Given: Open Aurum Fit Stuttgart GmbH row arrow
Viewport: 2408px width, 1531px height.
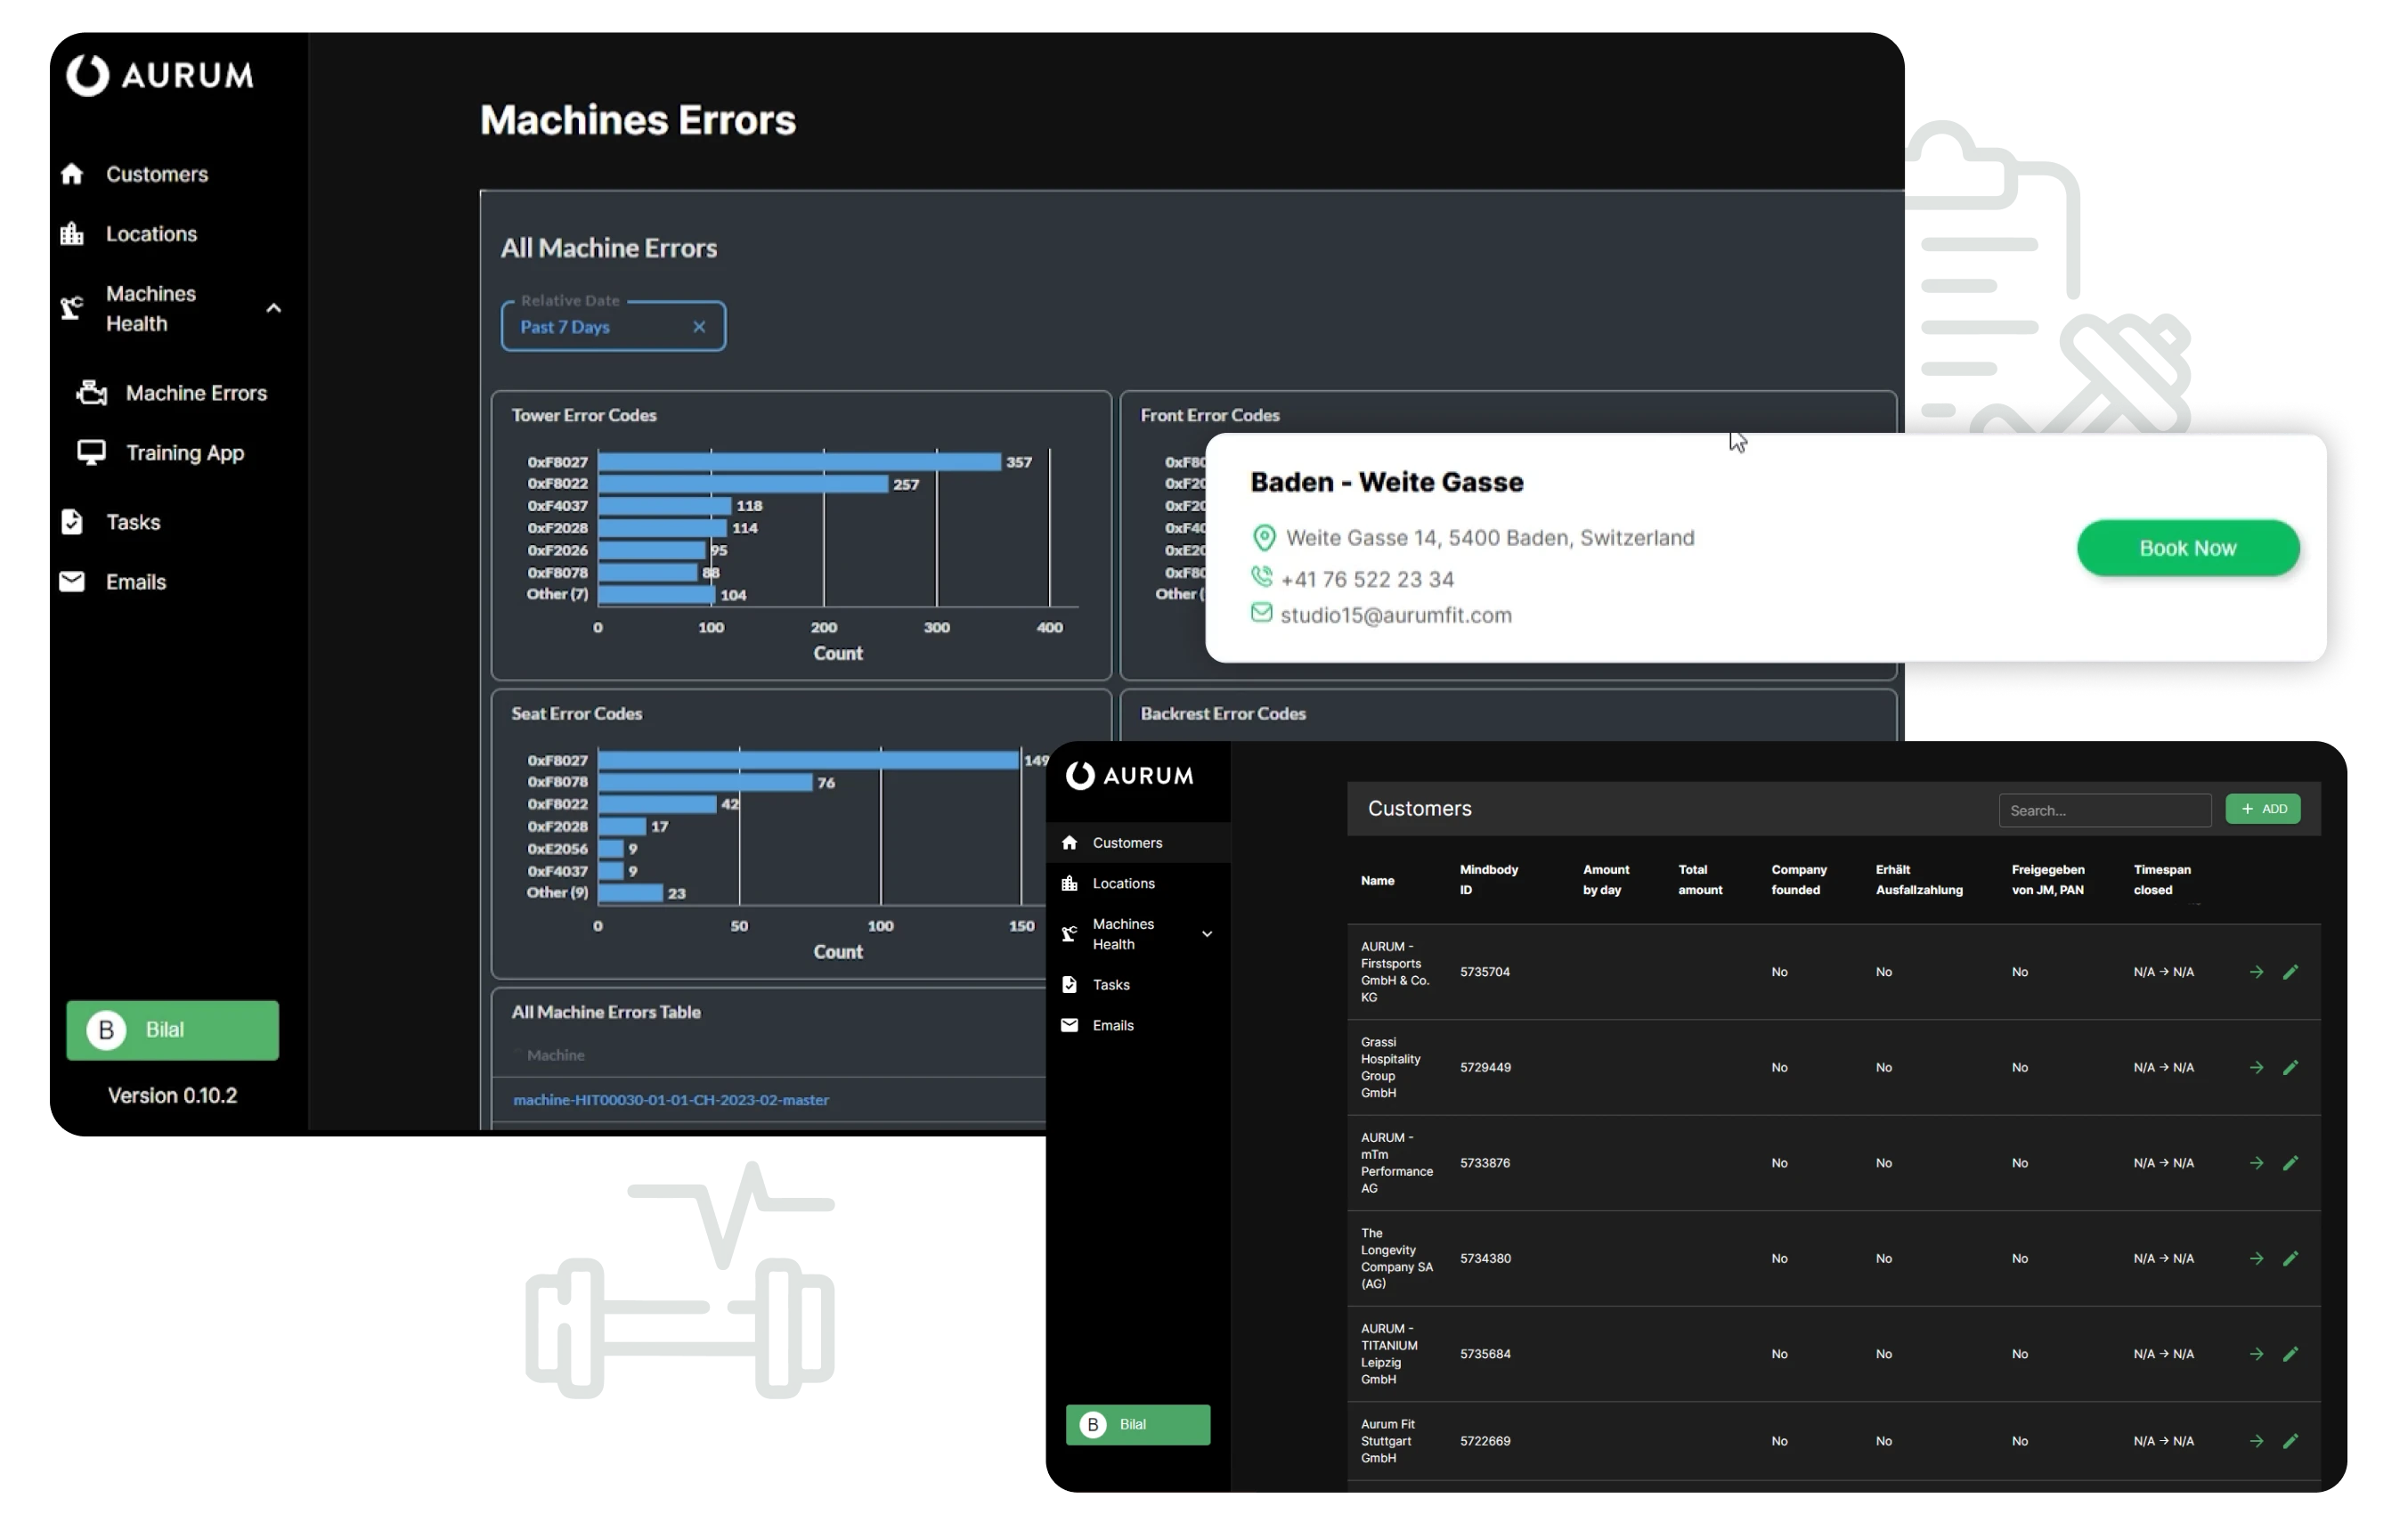Looking at the screenshot, I should (2257, 1441).
